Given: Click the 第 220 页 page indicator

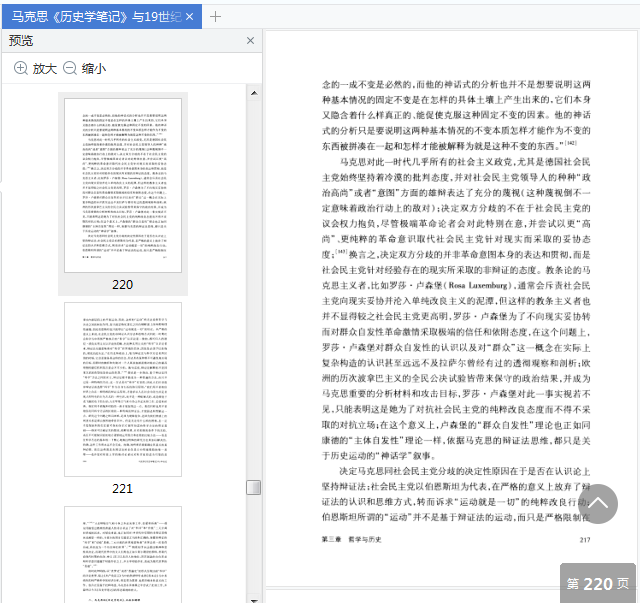Looking at the screenshot, I should tap(598, 583).
